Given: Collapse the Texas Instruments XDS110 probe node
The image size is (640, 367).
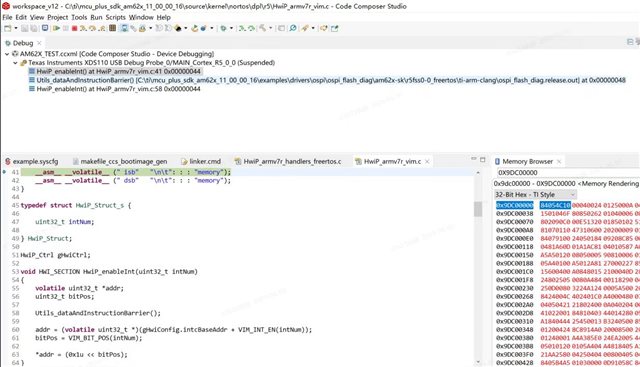Looking at the screenshot, I should point(15,63).
